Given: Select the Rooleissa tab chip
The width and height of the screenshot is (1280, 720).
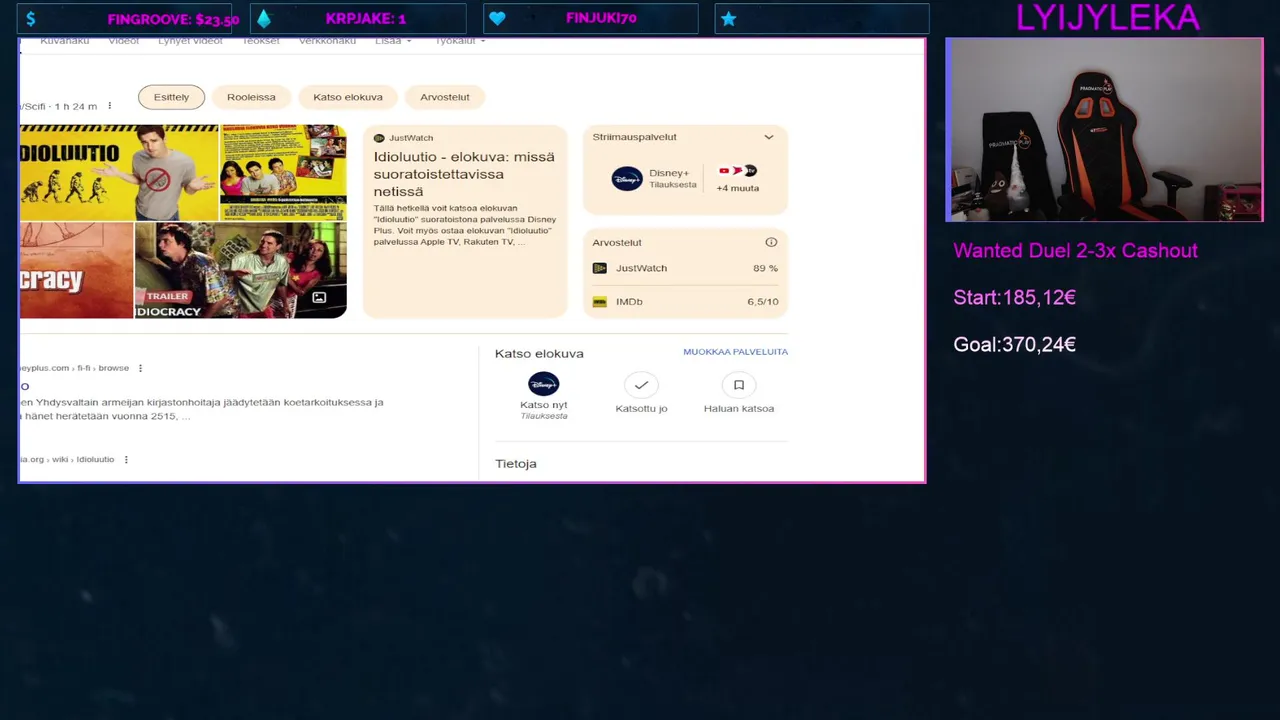Looking at the screenshot, I should 251,97.
